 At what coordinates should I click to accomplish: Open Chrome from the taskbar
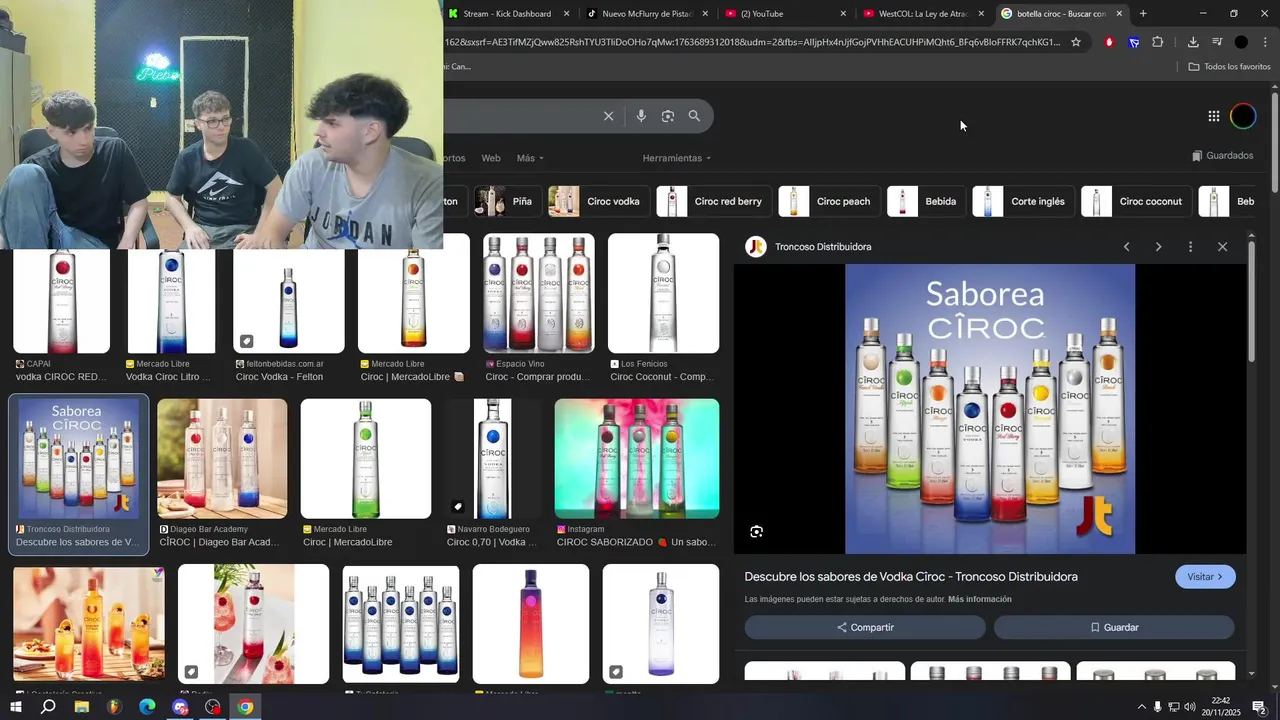coord(246,707)
